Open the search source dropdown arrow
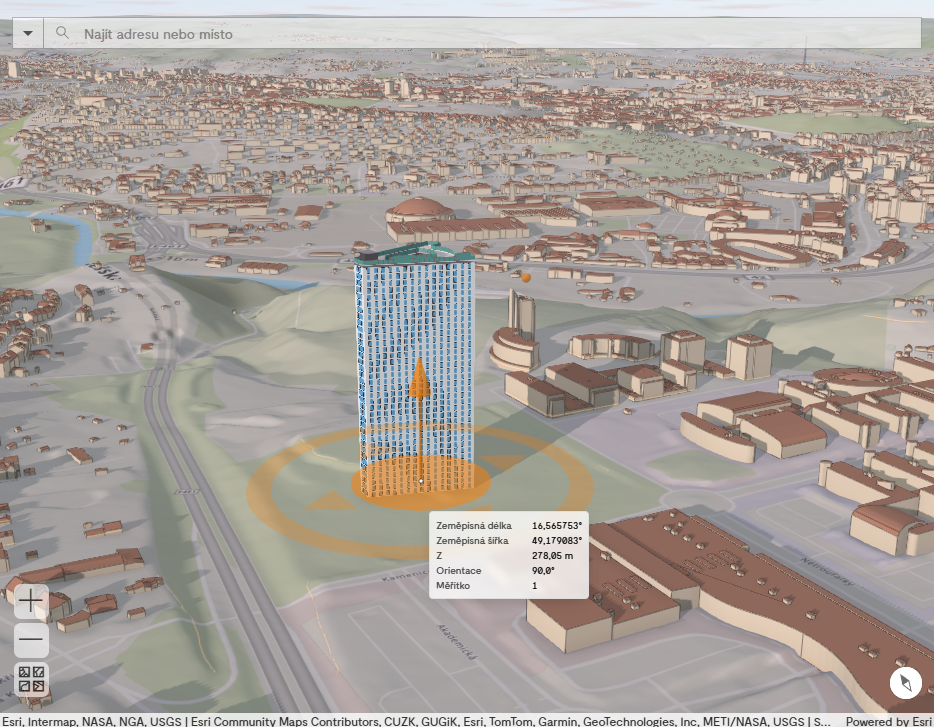This screenshot has height=727, width=934. 28,33
